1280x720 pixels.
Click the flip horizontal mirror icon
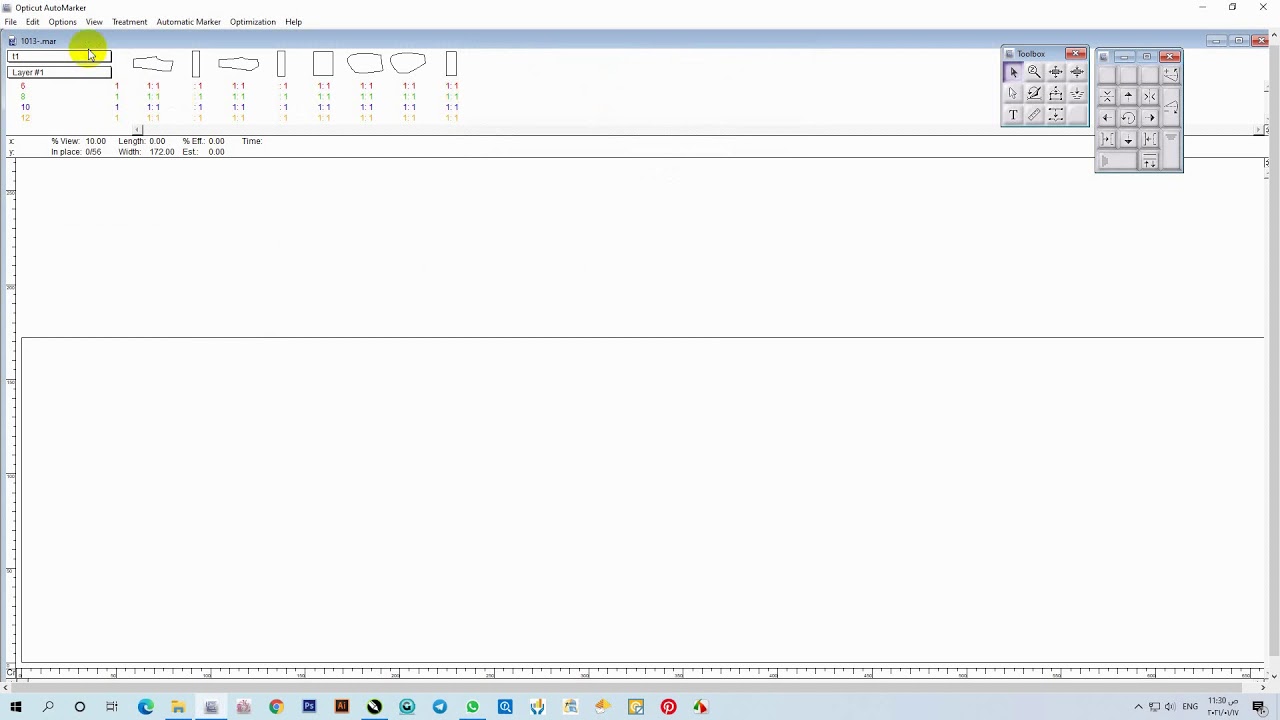(x=1149, y=96)
